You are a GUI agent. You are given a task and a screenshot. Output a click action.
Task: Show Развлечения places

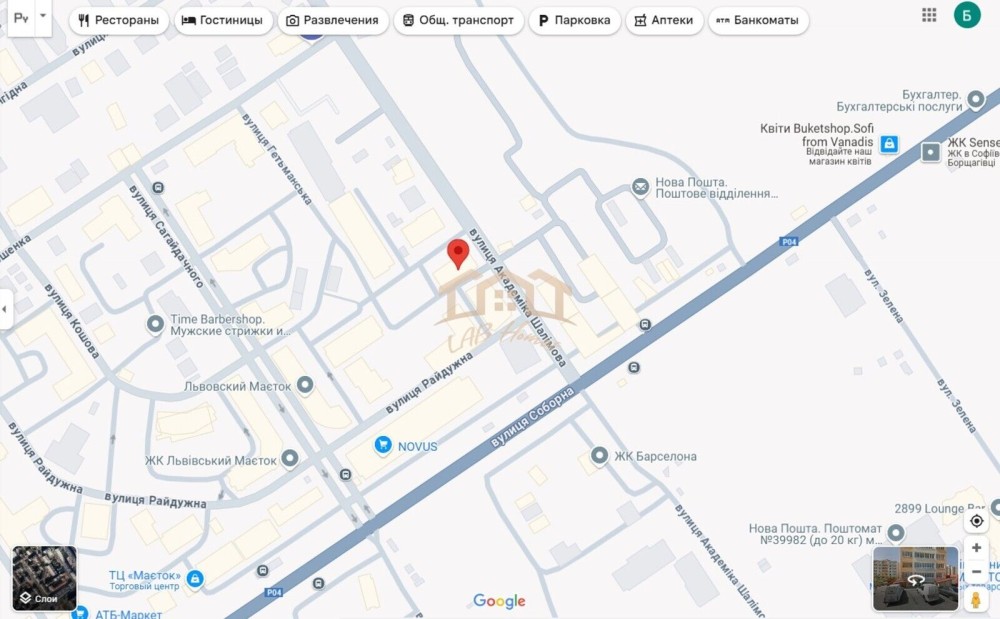coord(332,20)
